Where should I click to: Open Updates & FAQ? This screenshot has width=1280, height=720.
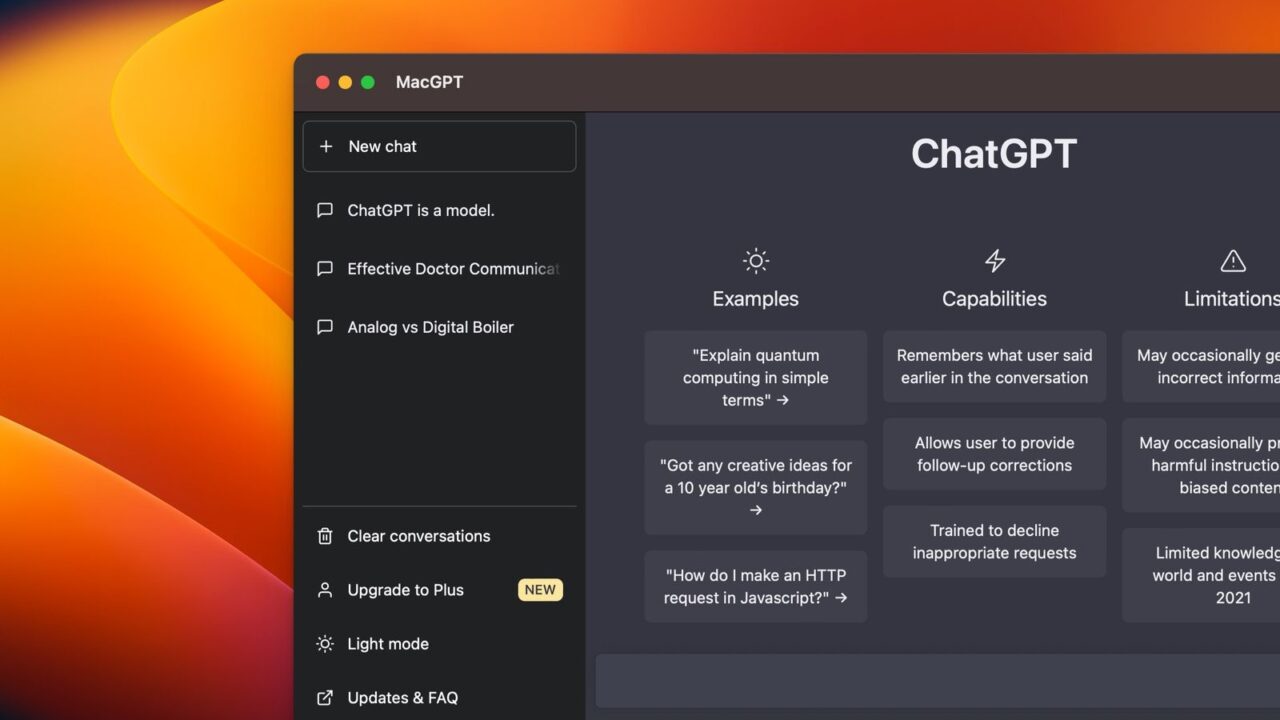(402, 698)
